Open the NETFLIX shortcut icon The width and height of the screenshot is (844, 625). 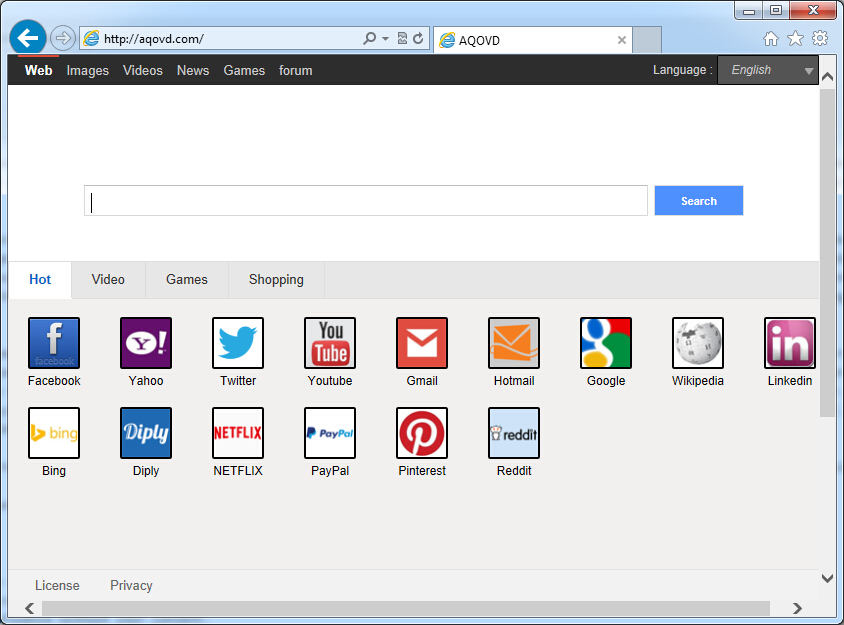pos(238,433)
